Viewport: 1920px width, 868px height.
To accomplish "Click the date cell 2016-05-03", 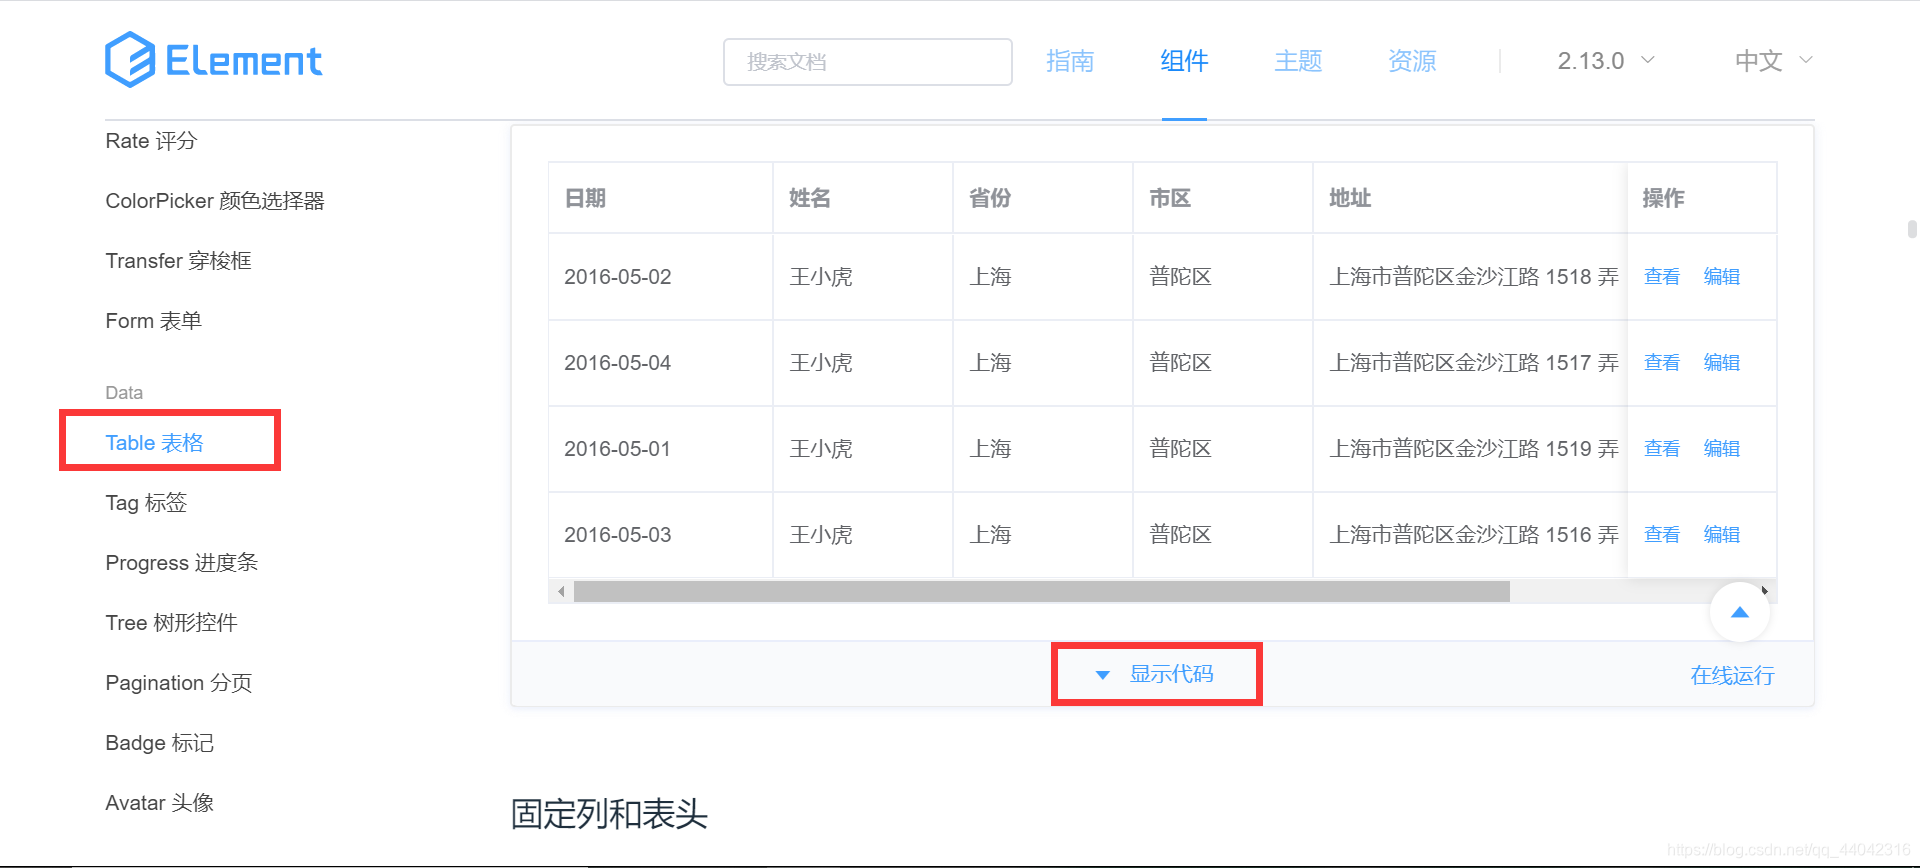I will [617, 535].
